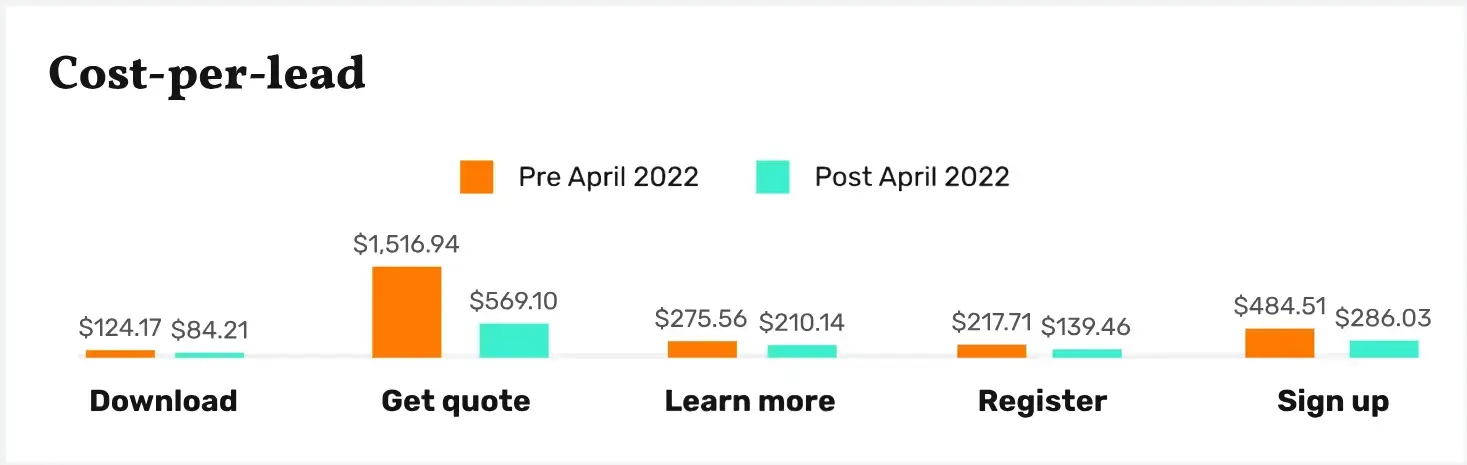Select the orange Learn more bar
This screenshot has height=465, width=1467.
(702, 349)
